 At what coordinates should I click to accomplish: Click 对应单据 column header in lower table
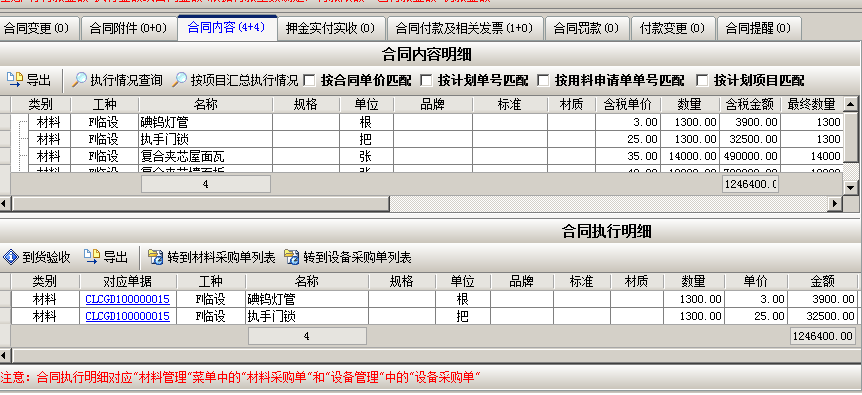pyautogui.click(x=128, y=282)
